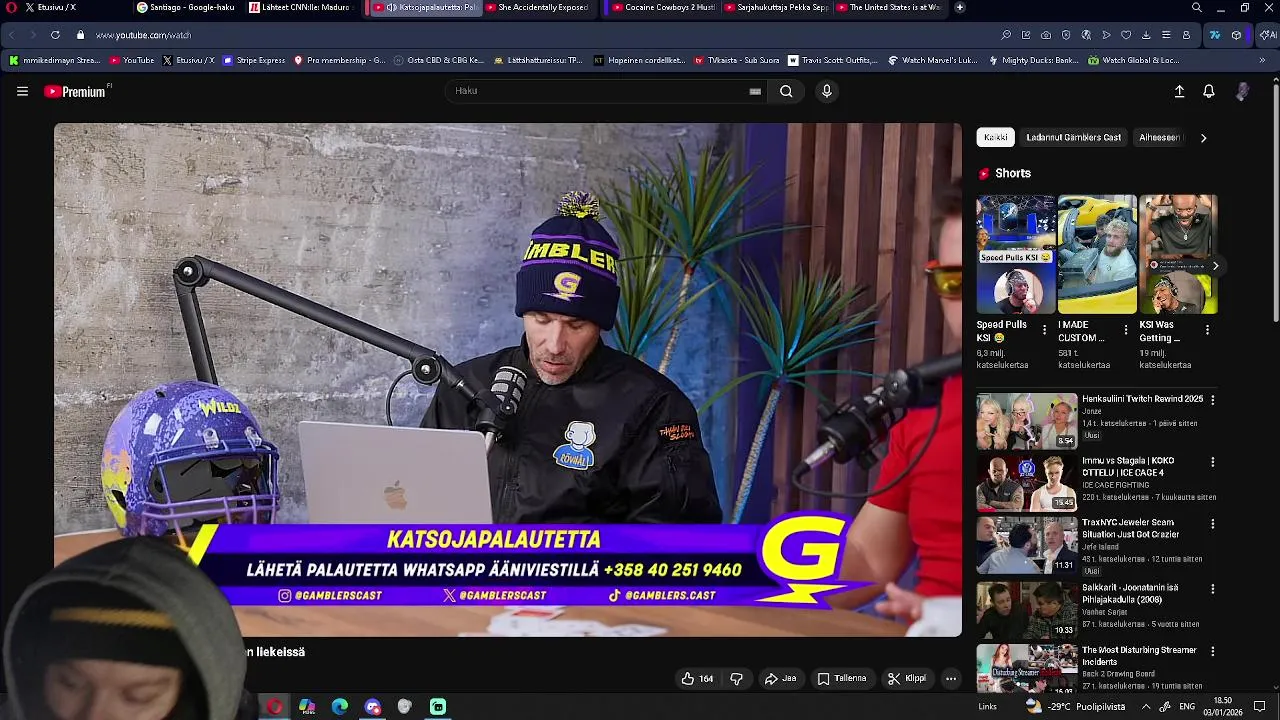
Task: Open the YouTube account avatar menu
Action: [x=1242, y=91]
